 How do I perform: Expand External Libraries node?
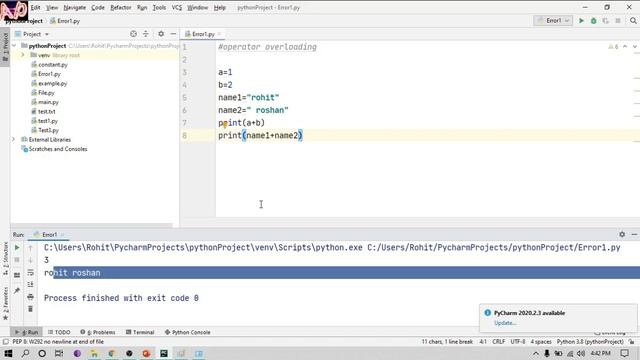tap(14, 140)
